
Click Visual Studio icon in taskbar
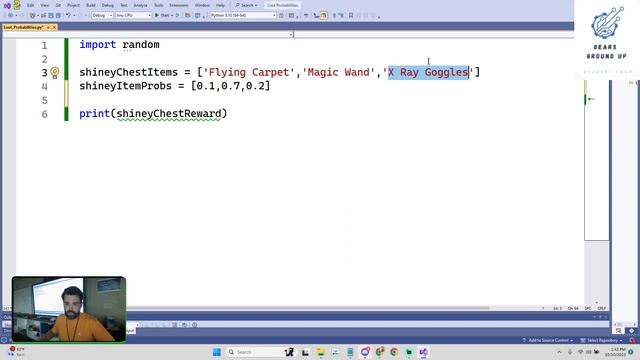(x=423, y=352)
